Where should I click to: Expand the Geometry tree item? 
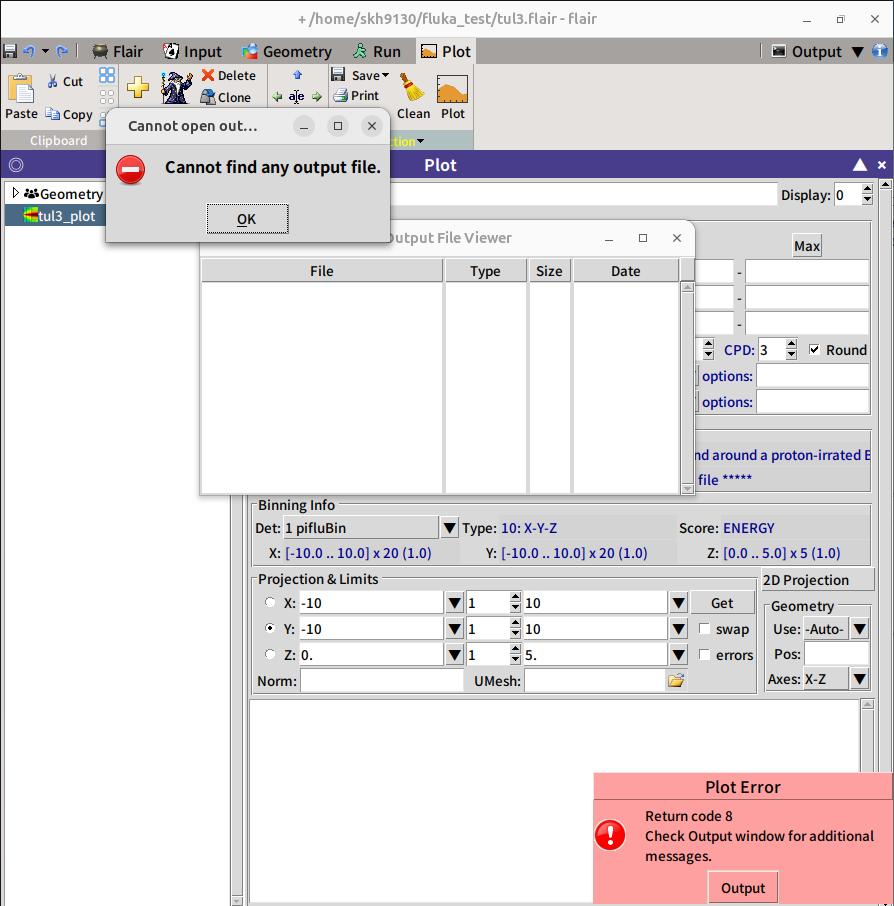click(x=15, y=193)
